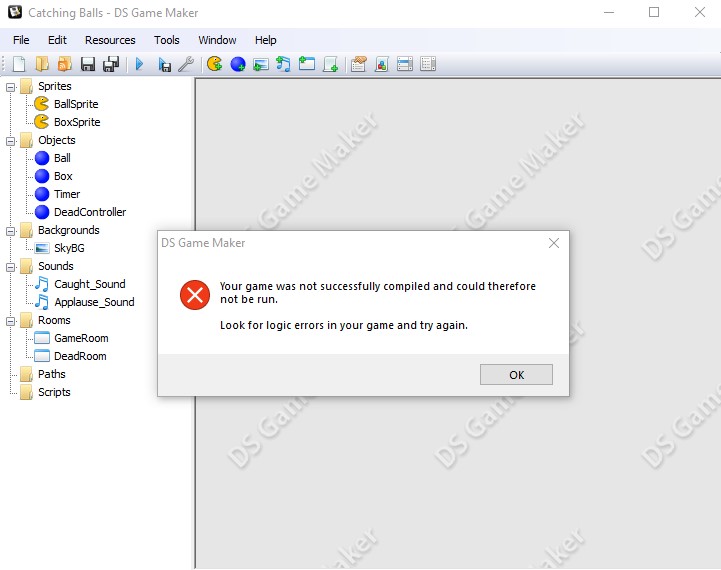Open the Tools menu
This screenshot has width=721, height=570.
(x=167, y=40)
